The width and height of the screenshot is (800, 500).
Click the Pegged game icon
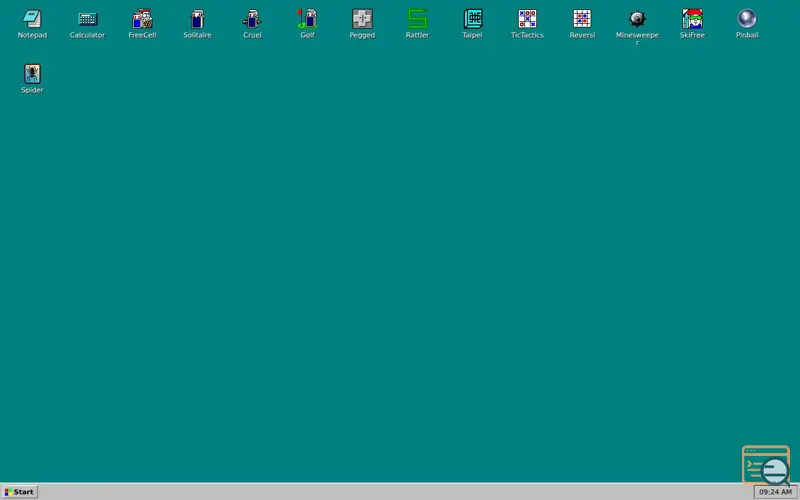pyautogui.click(x=362, y=19)
